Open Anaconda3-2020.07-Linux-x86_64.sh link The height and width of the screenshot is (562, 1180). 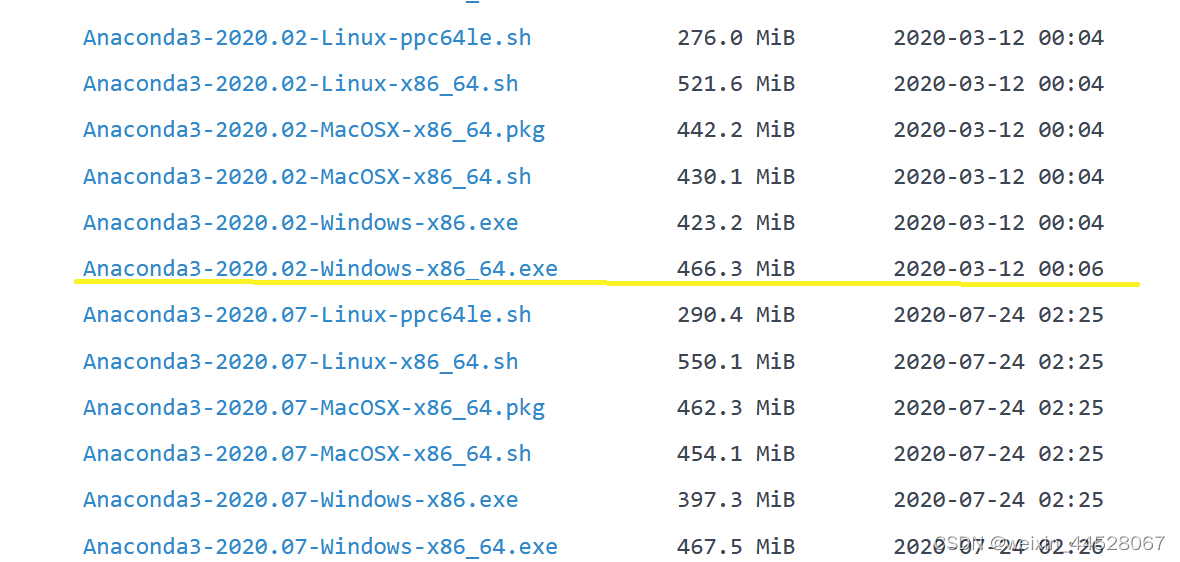click(x=300, y=361)
